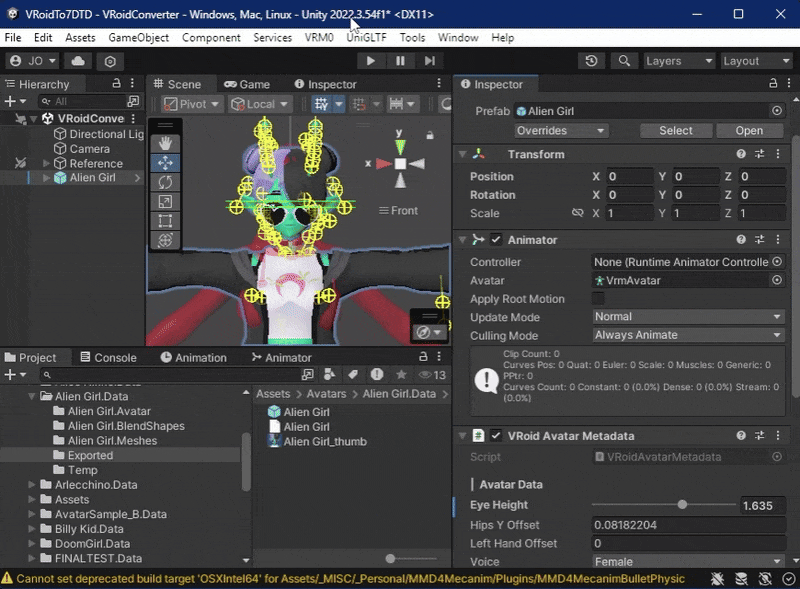Open the Undo History icon
800x589 pixels.
(x=591, y=61)
